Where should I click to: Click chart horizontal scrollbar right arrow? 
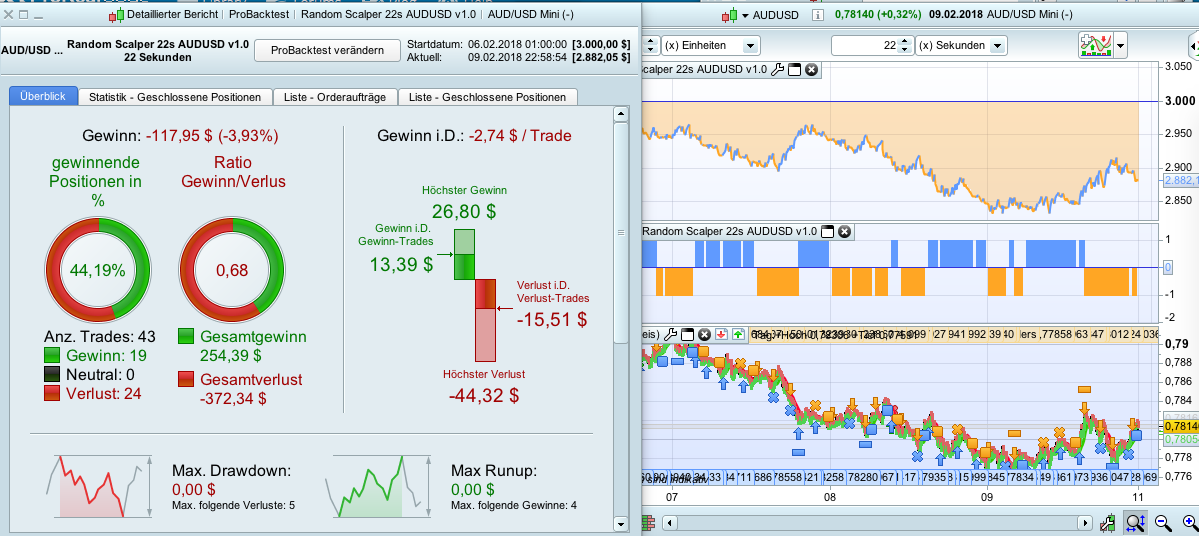click(x=1085, y=524)
